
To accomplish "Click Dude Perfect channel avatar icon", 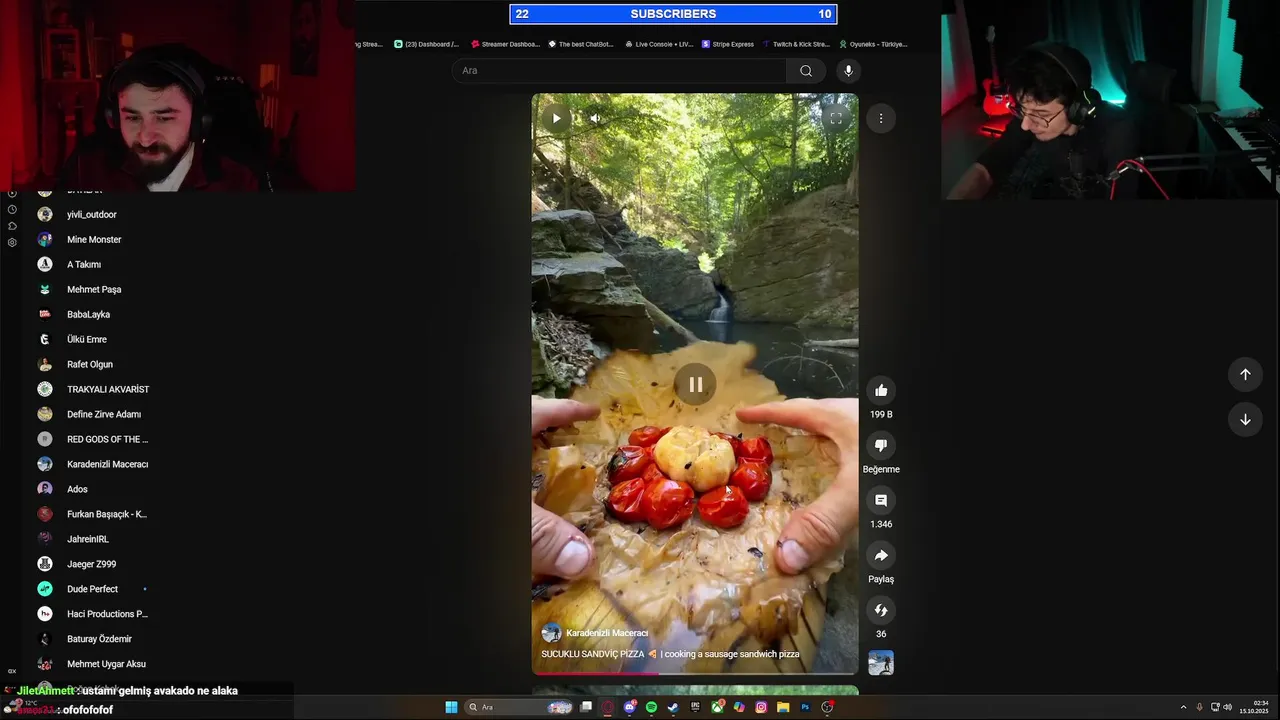I will (45, 589).
